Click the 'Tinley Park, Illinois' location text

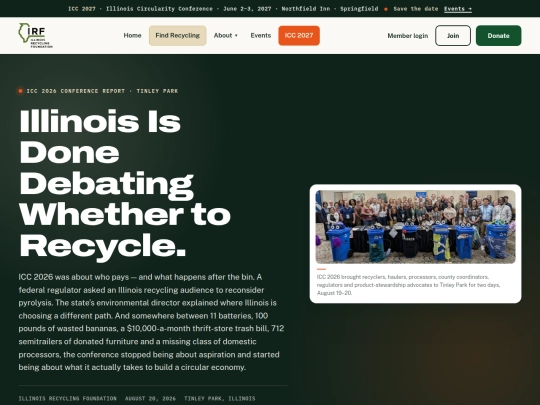[x=220, y=398]
